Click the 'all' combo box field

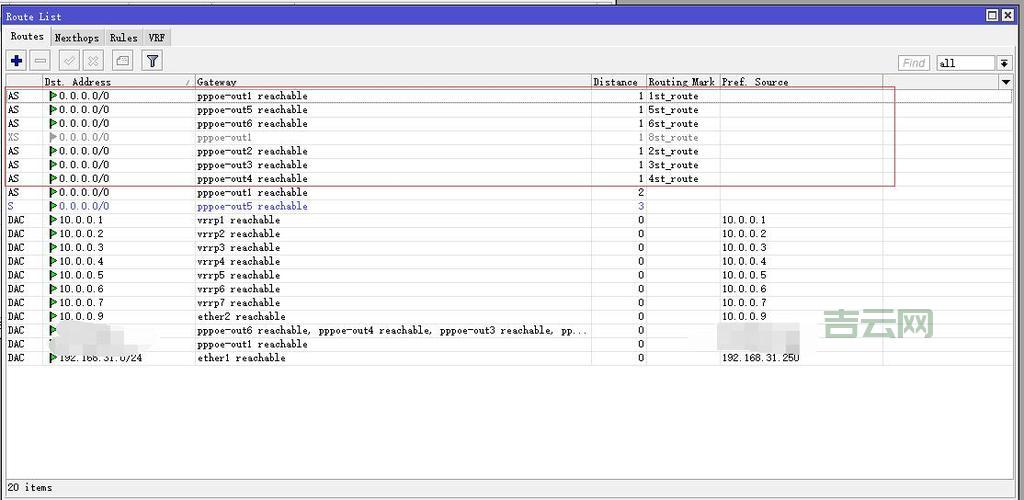[965, 63]
